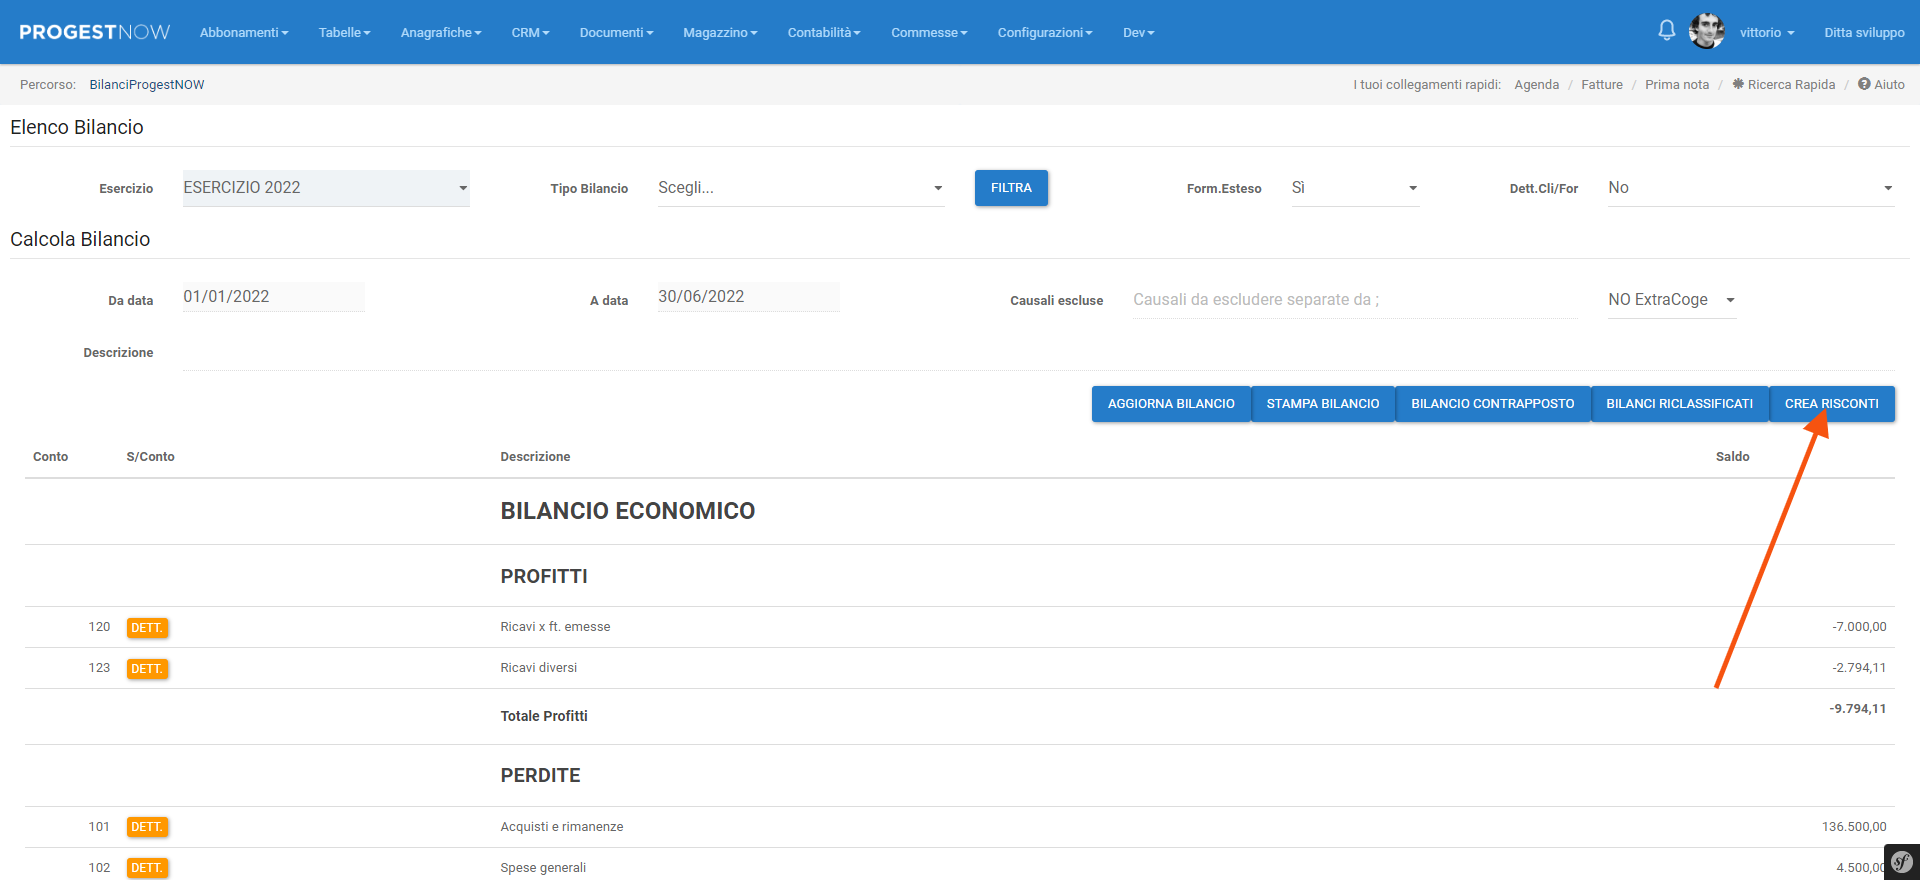This screenshot has width=1920, height=880.
Task: Open the CRM menu
Action: click(530, 33)
